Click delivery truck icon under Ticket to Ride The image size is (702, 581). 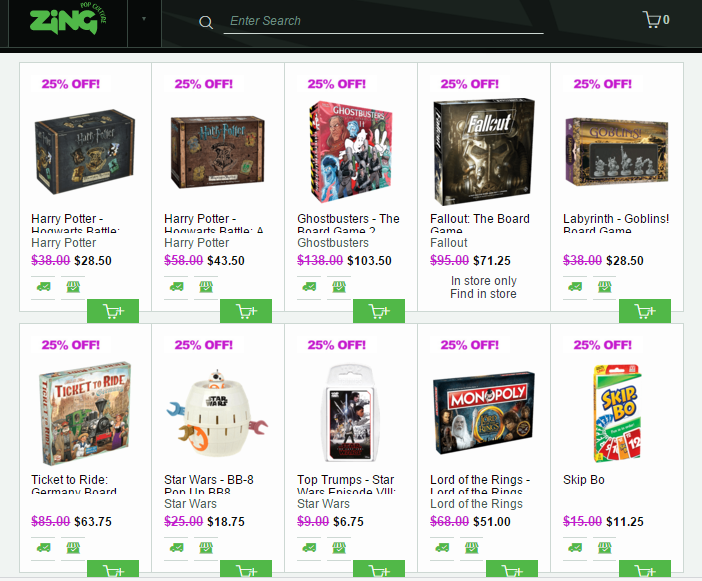click(x=43, y=547)
